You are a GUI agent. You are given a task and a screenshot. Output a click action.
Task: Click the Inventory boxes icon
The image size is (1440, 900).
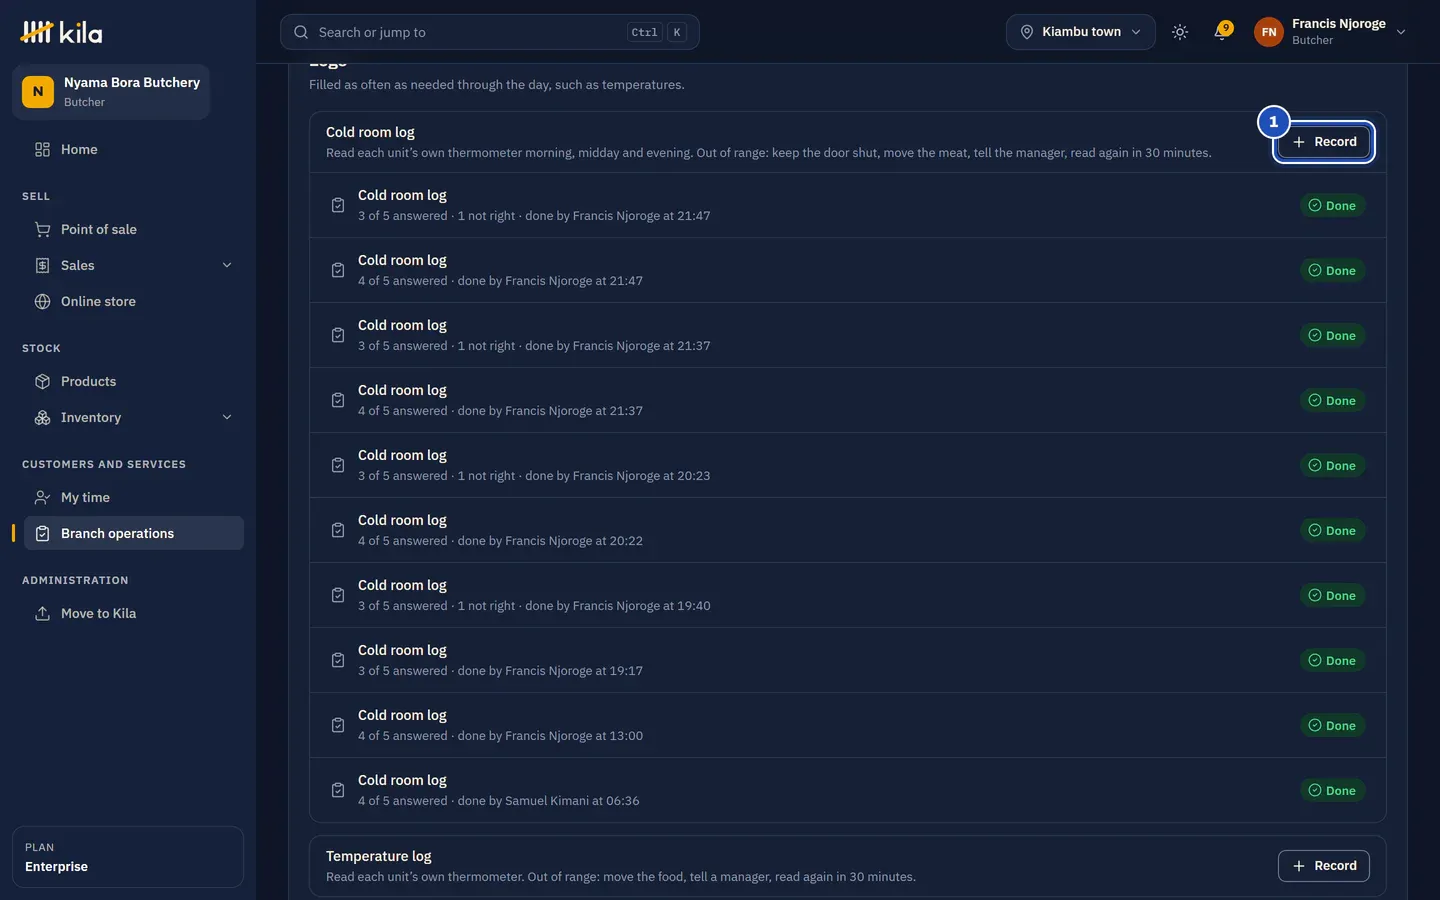point(42,417)
